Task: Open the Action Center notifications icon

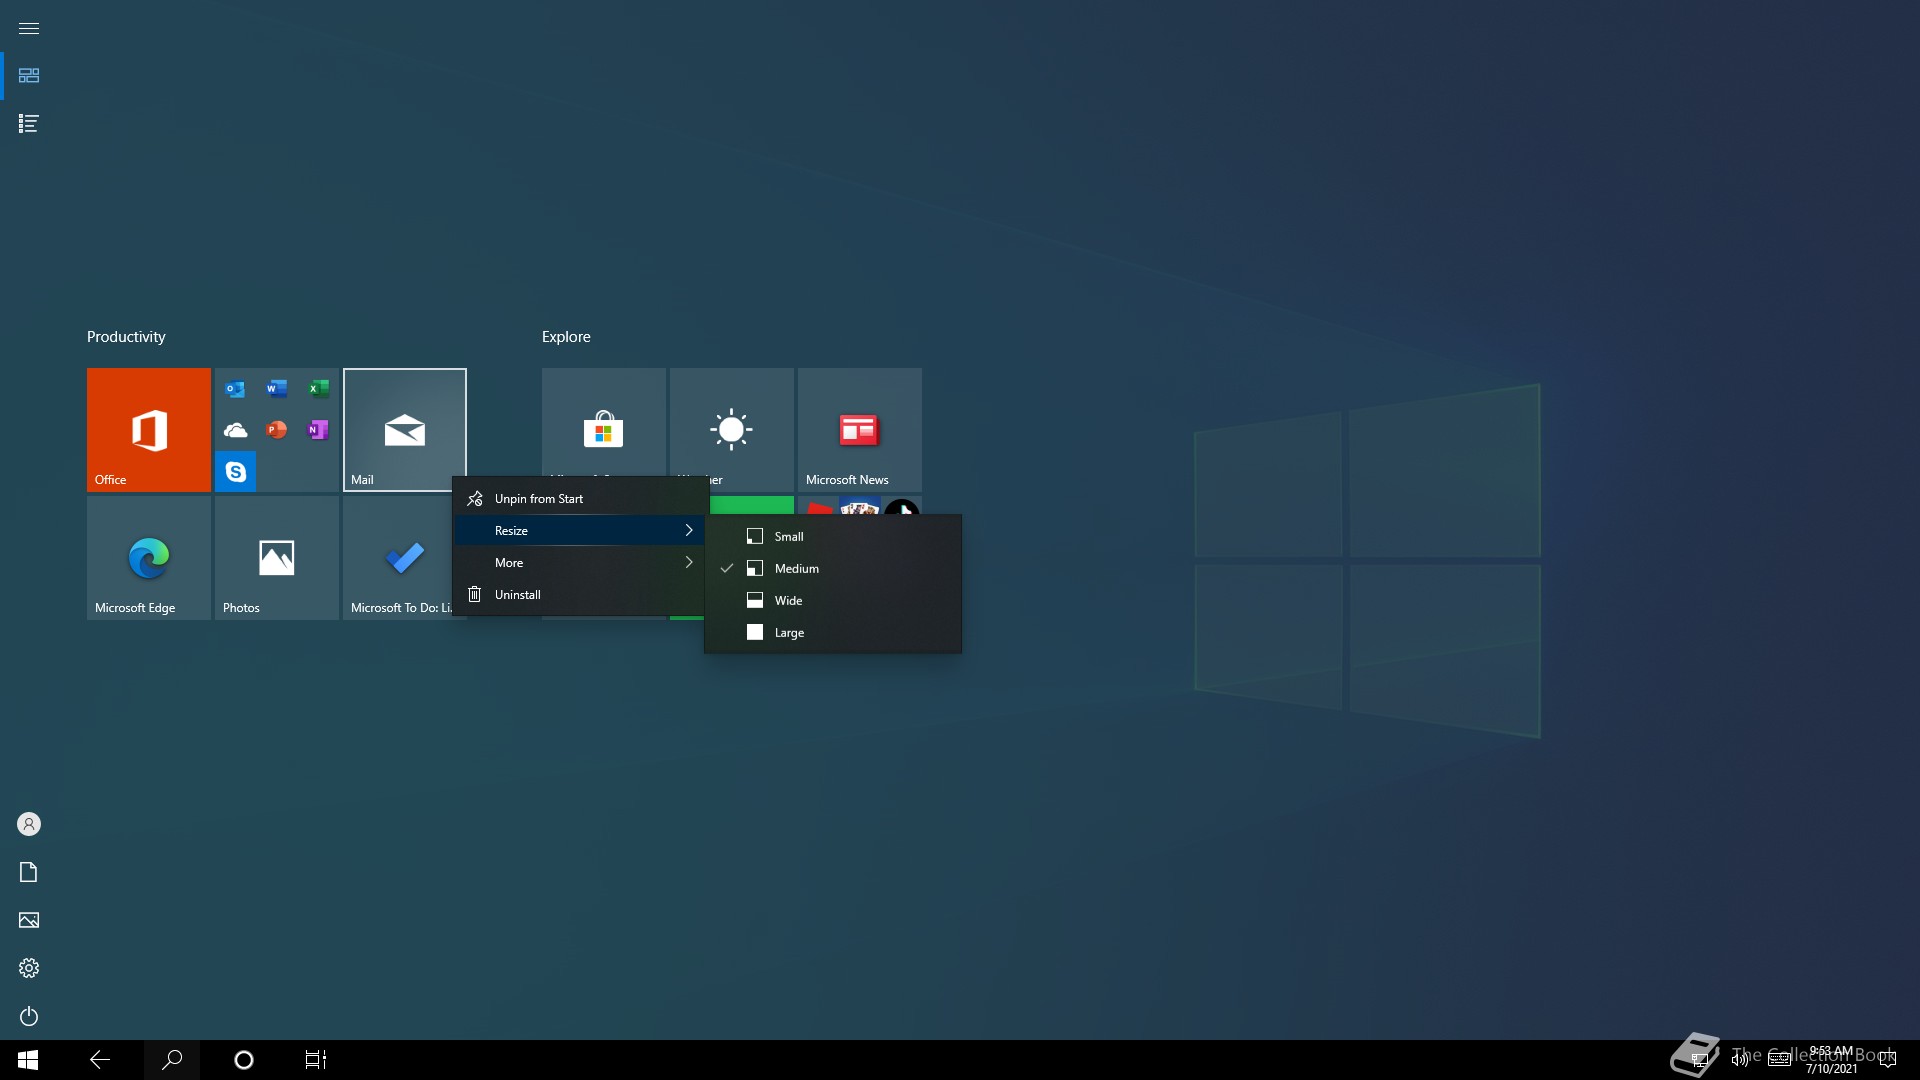Action: coord(1888,1060)
